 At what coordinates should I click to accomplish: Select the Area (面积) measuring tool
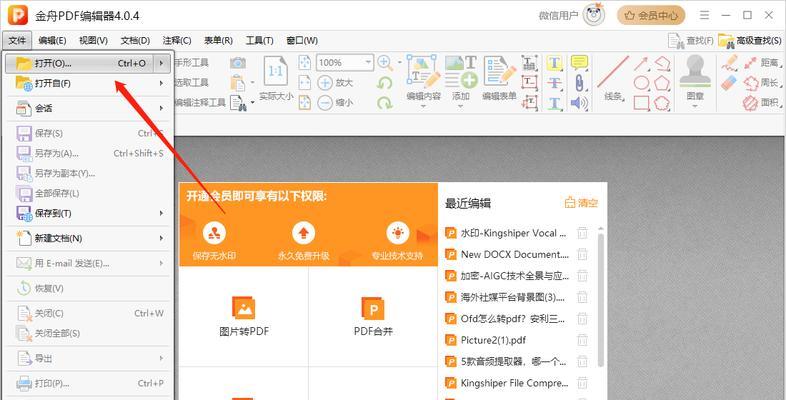click(762, 103)
